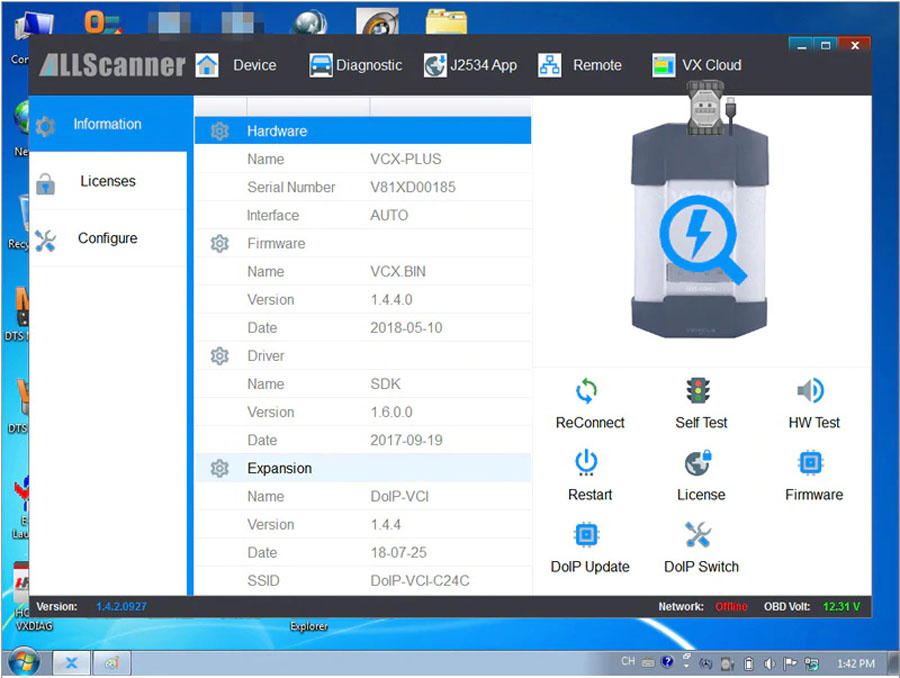Viewport: 900px width, 678px height.
Task: Click the CH language indicator in tray
Action: tap(628, 661)
